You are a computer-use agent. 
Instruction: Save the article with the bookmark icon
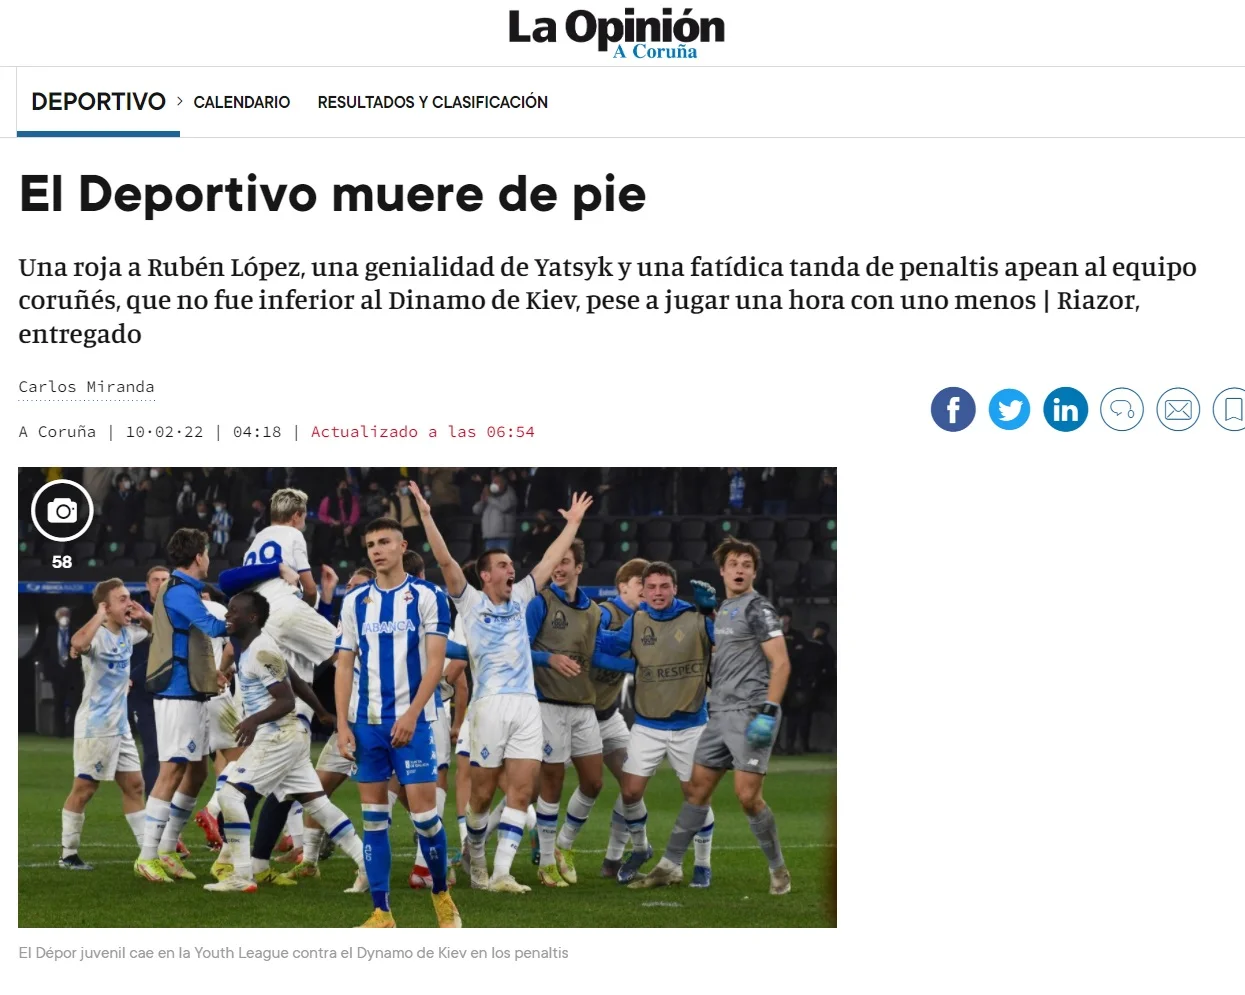[1231, 409]
